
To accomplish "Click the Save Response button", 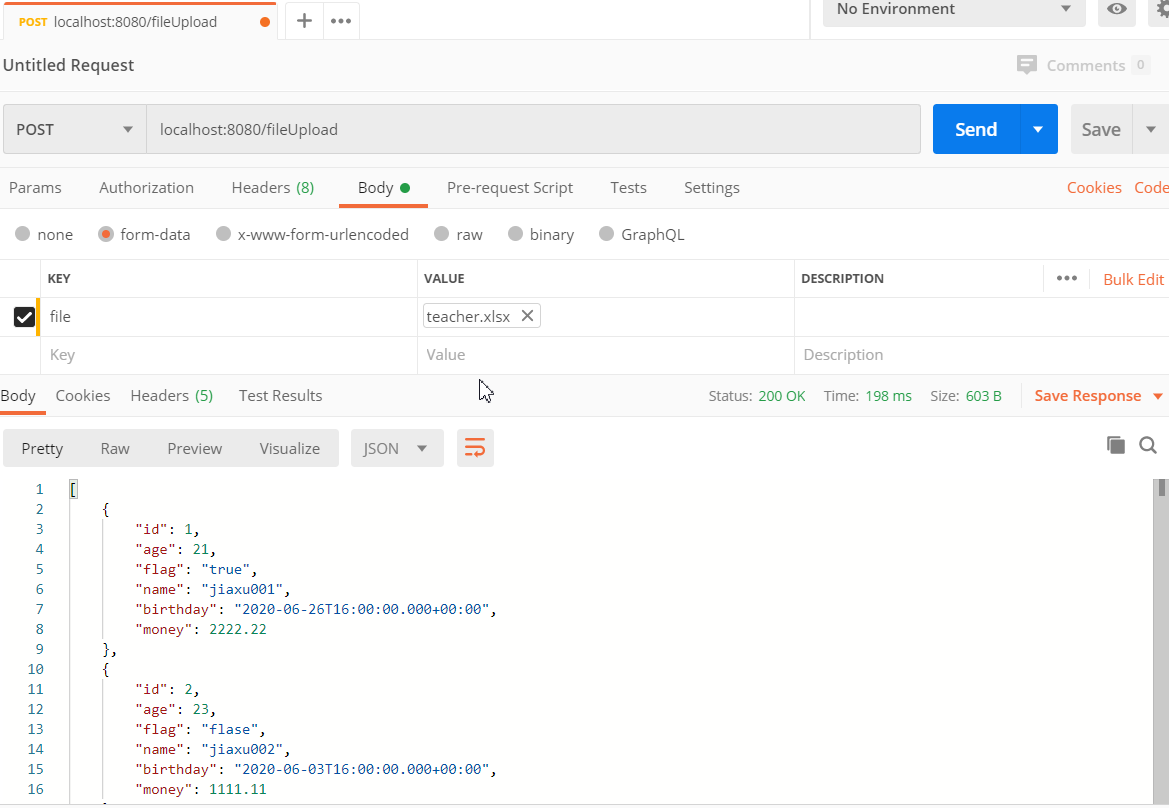I will pos(1088,396).
